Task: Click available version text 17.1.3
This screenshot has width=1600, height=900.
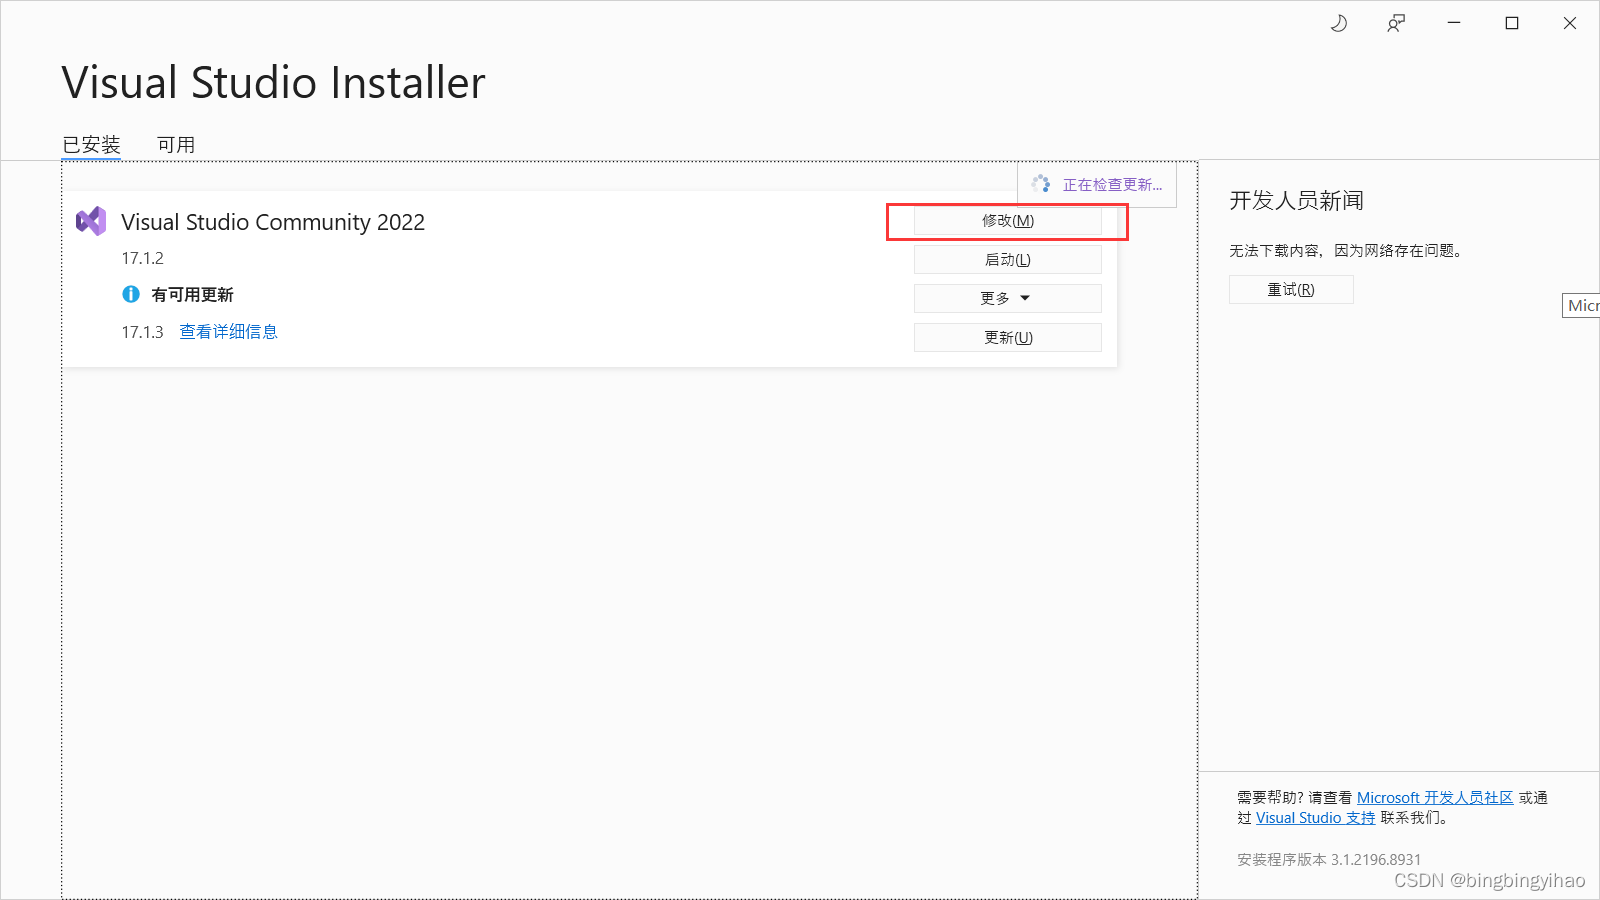Action: pyautogui.click(x=143, y=332)
